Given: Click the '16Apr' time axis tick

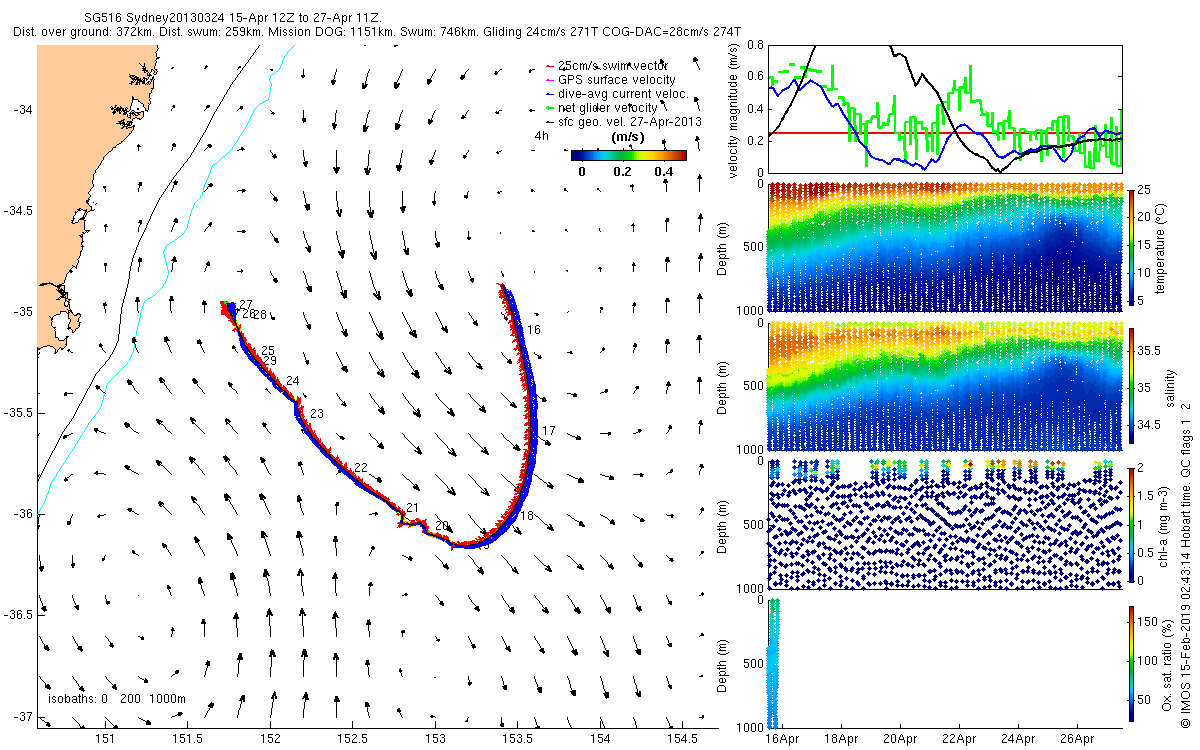Looking at the screenshot, I should pyautogui.click(x=783, y=739).
